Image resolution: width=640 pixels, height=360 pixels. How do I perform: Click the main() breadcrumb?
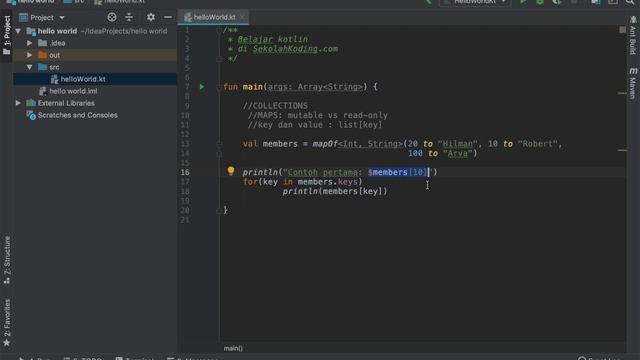(233, 348)
